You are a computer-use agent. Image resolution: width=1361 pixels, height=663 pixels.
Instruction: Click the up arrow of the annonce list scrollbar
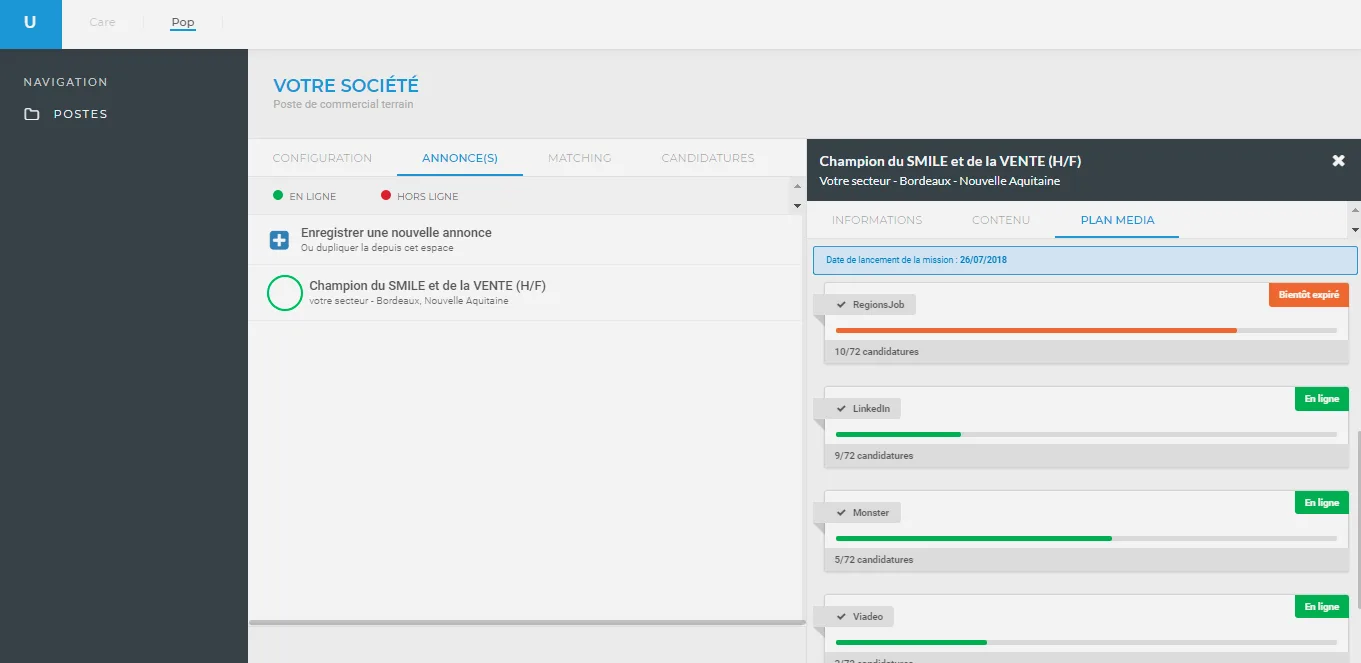(797, 186)
